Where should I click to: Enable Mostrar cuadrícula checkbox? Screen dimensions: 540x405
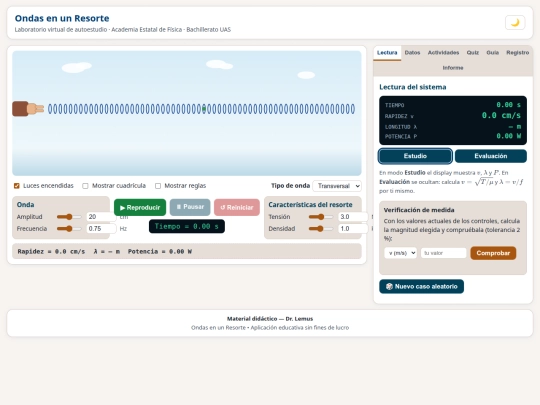(85, 186)
